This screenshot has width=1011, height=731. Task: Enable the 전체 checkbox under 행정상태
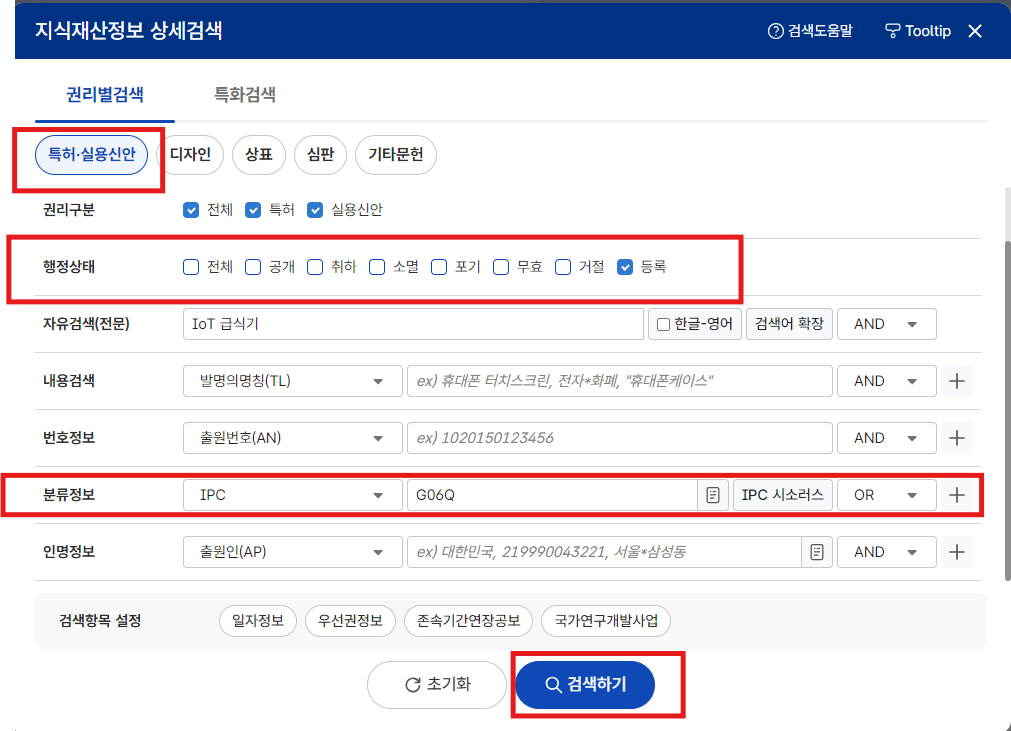pos(189,266)
